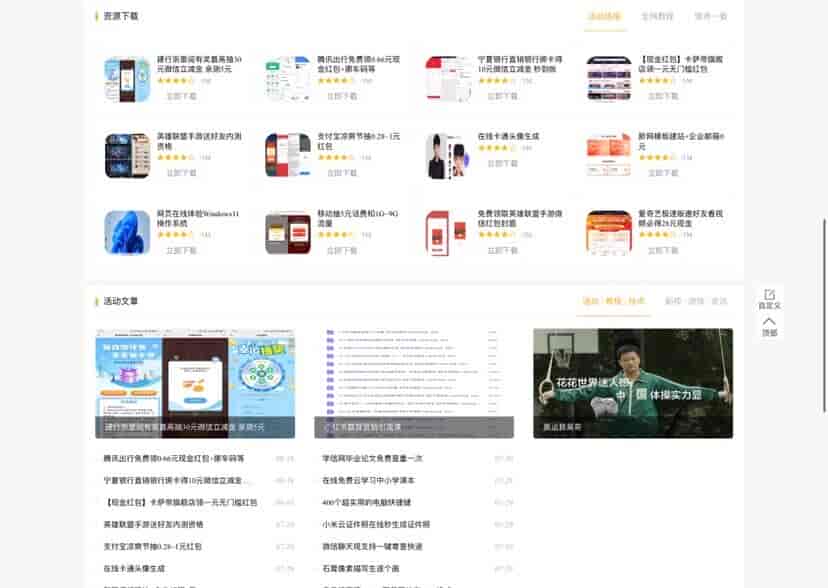Open the 微信聊天现支持一键弯查快递 article
This screenshot has height=588, width=828.
(372, 547)
